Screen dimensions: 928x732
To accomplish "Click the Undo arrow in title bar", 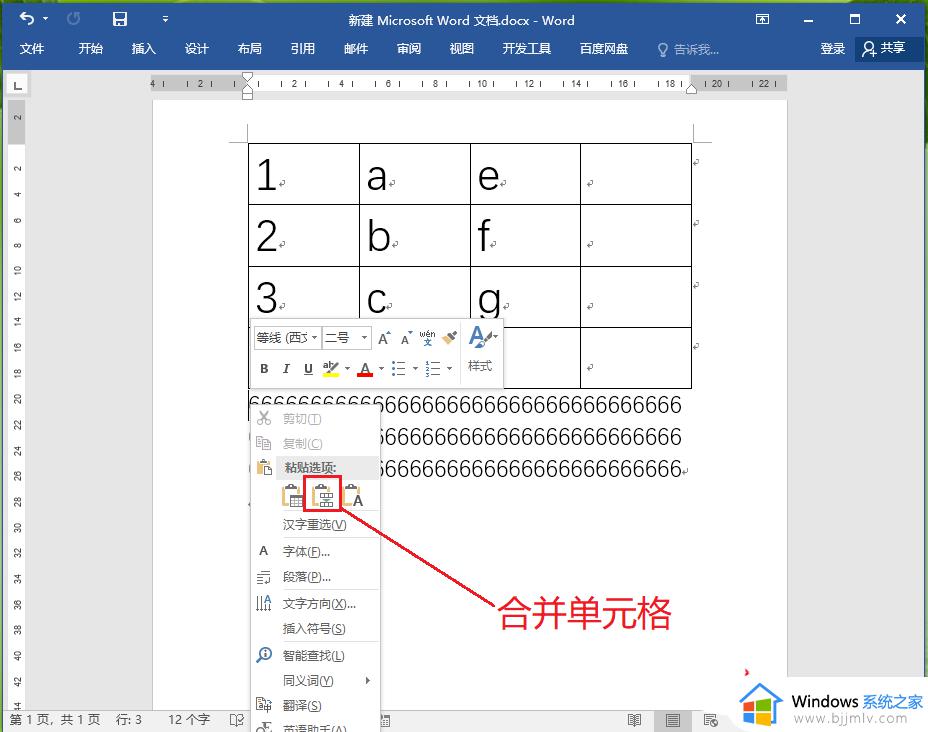I will tap(27, 19).
